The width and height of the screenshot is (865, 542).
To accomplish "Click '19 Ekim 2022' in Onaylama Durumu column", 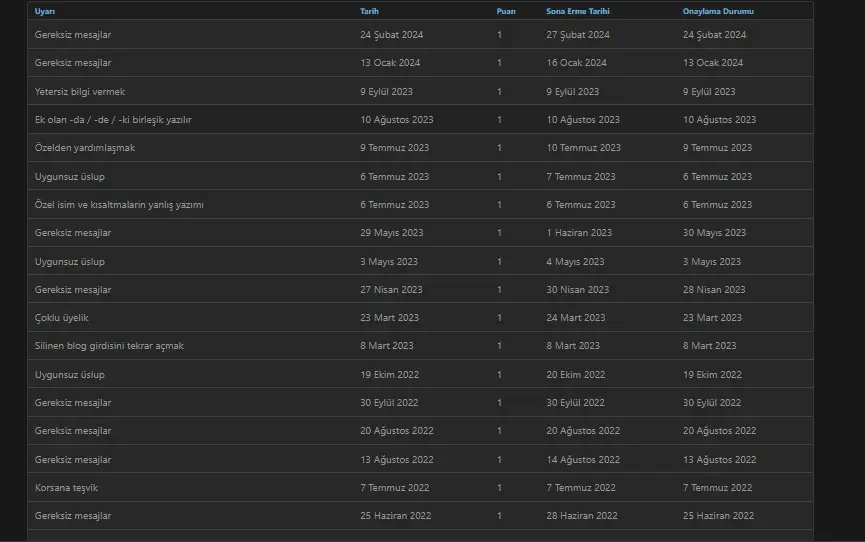I will point(712,375).
